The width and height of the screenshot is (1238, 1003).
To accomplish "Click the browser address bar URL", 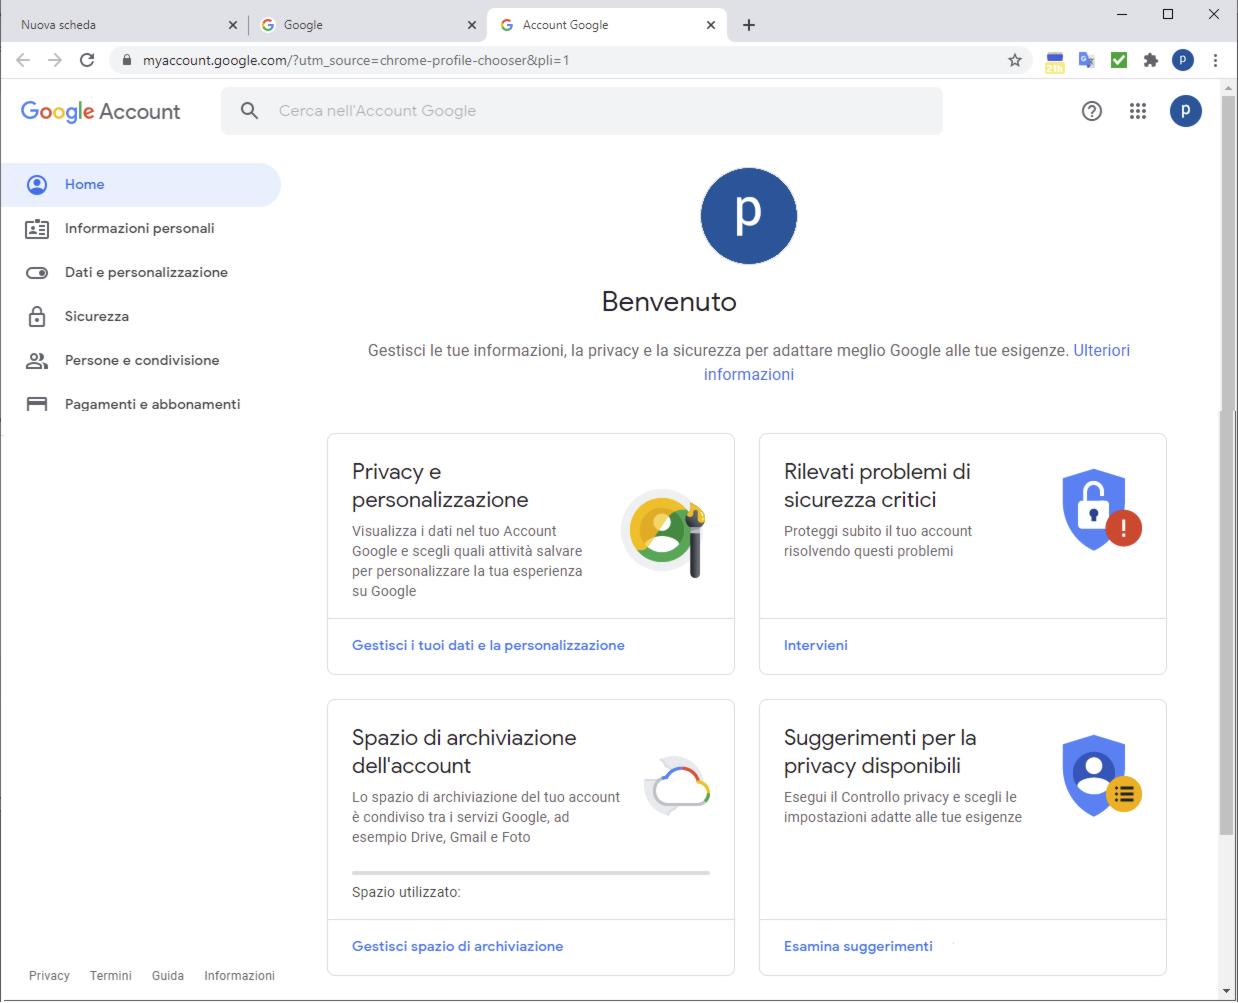I will (356, 60).
